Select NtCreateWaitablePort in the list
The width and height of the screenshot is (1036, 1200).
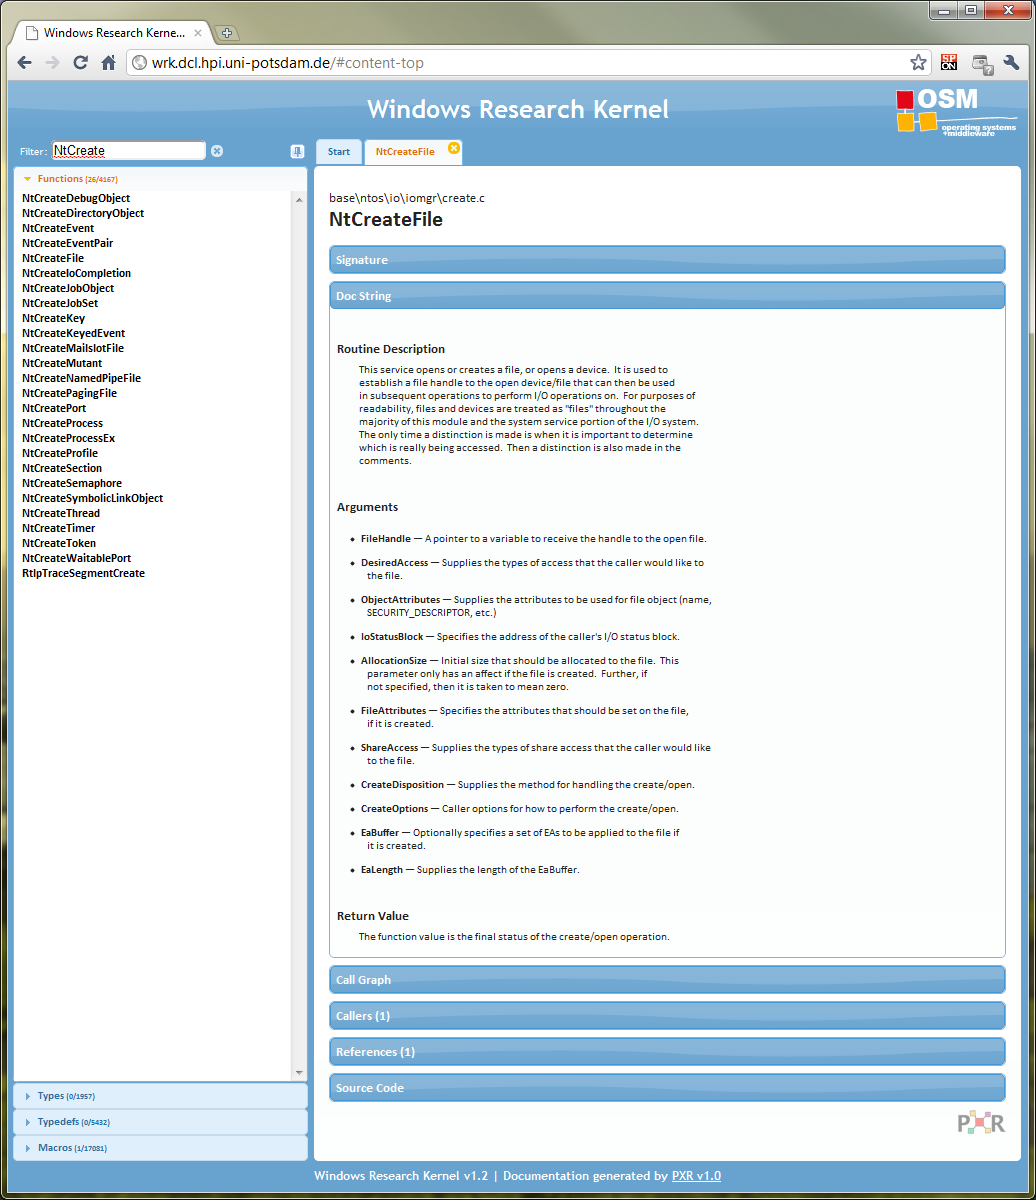point(76,558)
